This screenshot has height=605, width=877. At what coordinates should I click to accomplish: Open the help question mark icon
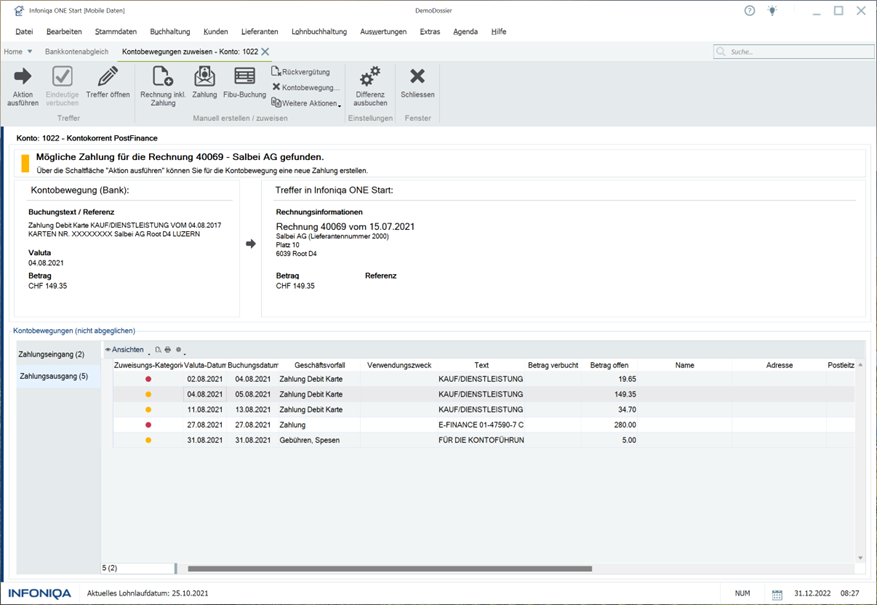pos(749,11)
